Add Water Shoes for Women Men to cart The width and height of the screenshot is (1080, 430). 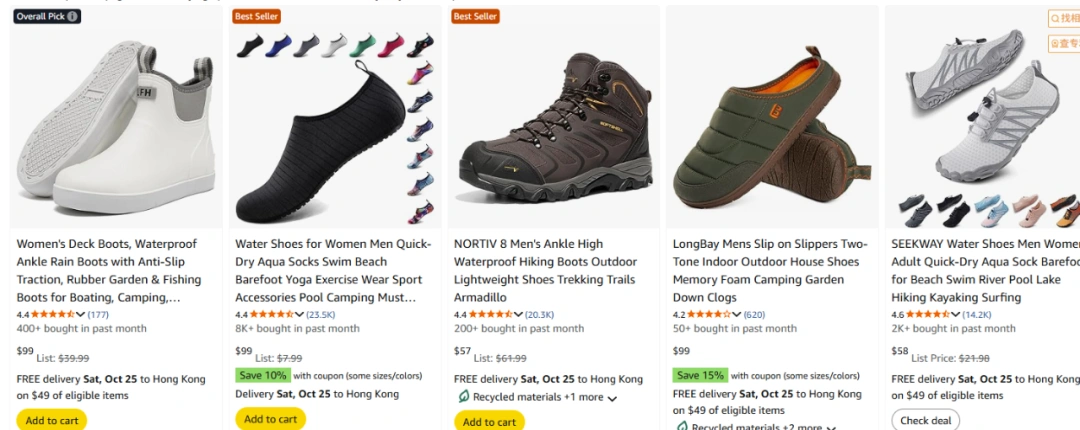coord(270,419)
